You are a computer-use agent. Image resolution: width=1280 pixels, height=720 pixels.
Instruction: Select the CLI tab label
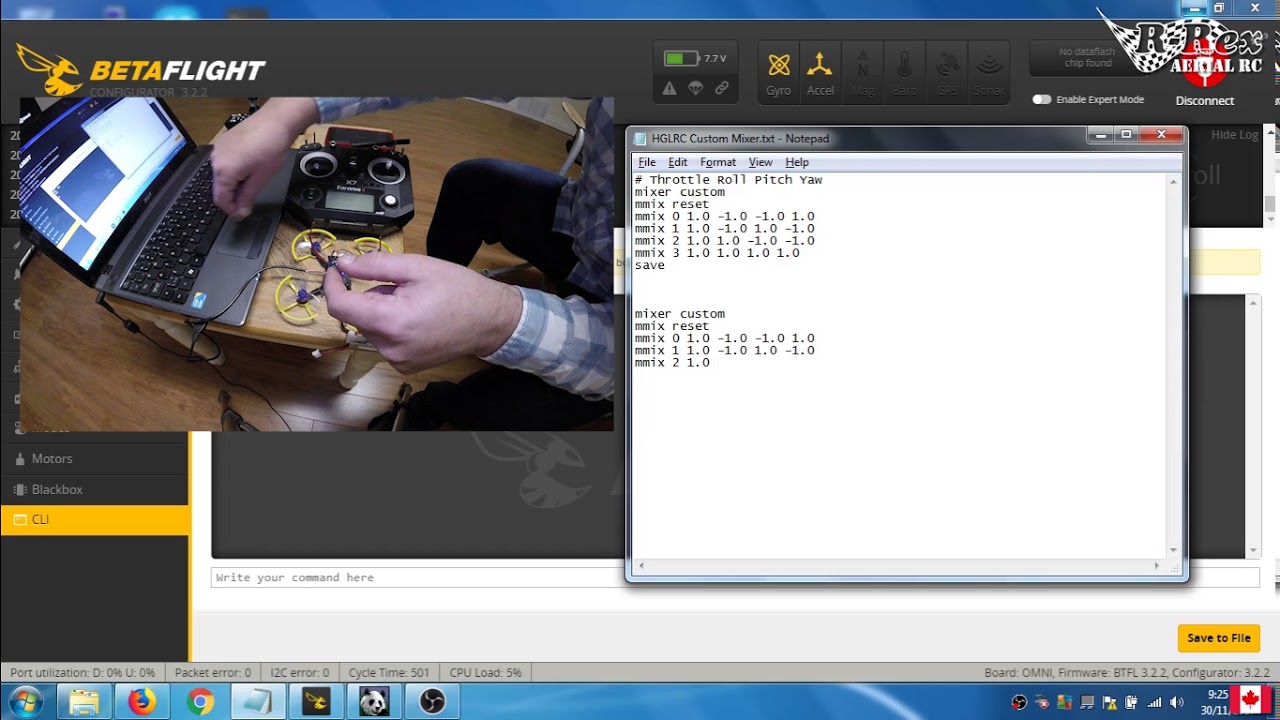40,520
